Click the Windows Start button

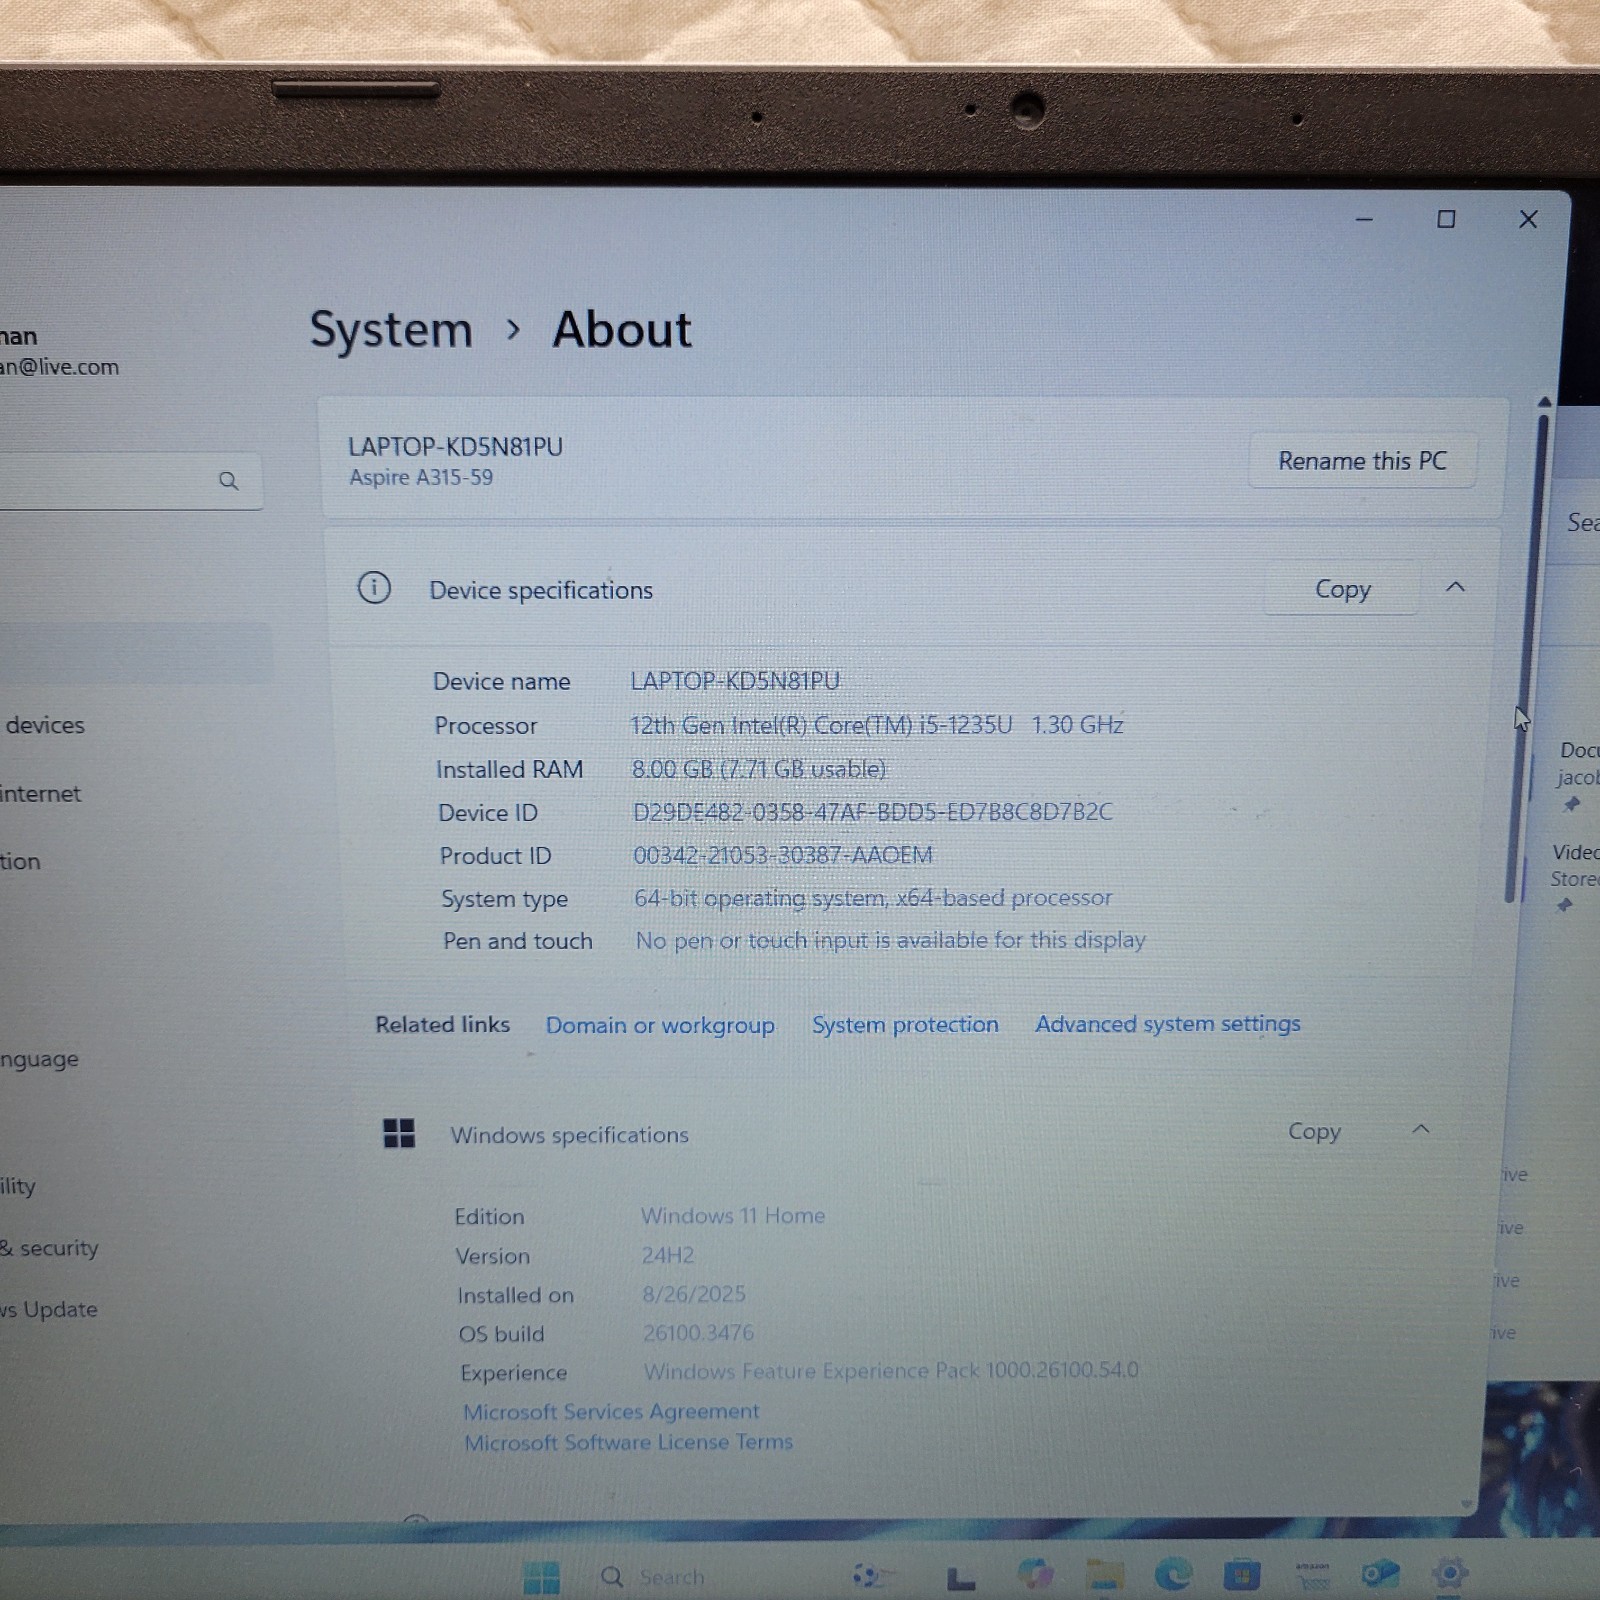tap(541, 1577)
